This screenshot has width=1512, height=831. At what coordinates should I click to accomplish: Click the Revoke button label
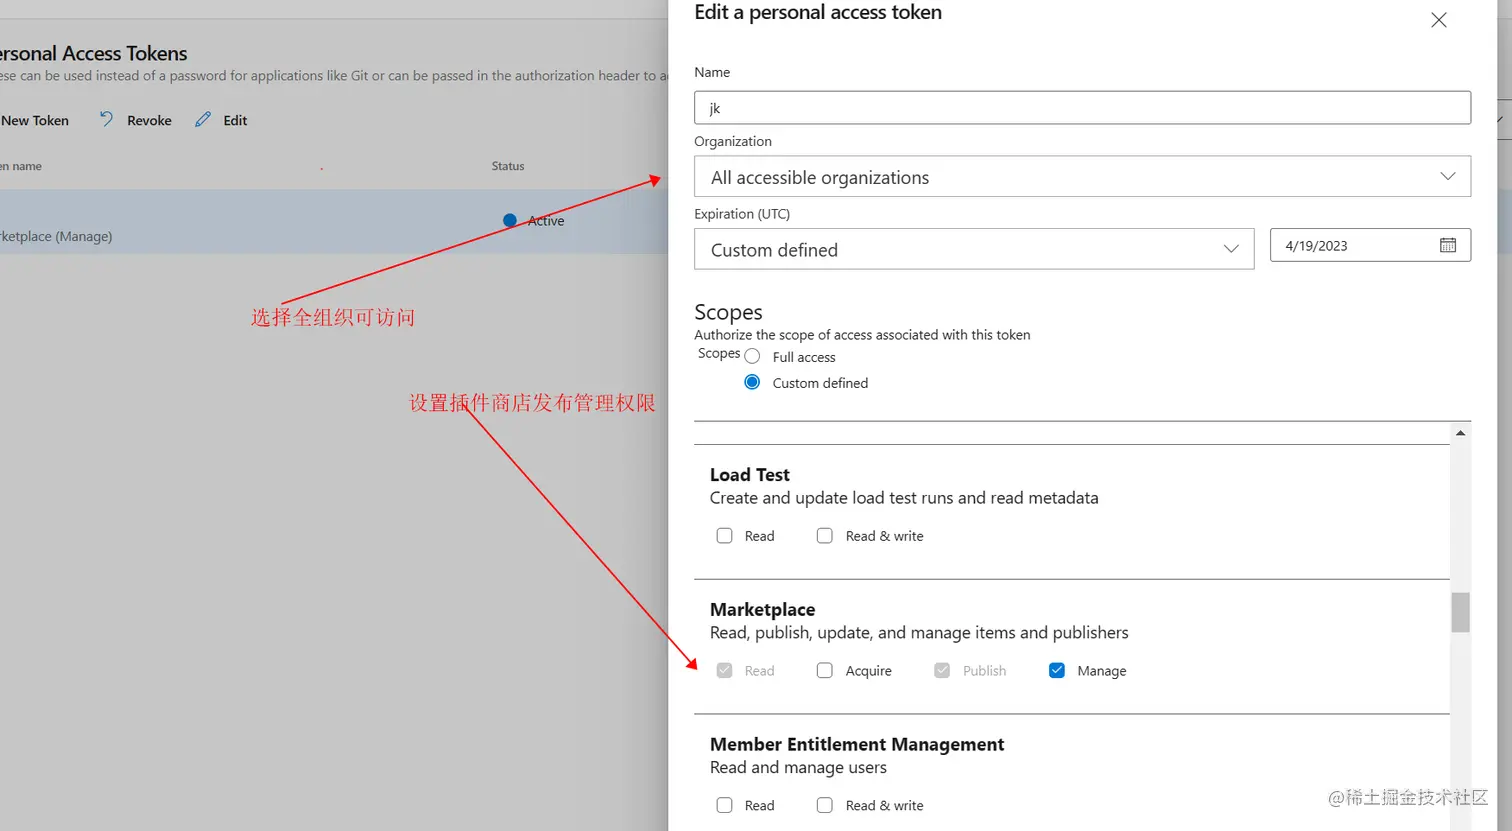click(149, 120)
